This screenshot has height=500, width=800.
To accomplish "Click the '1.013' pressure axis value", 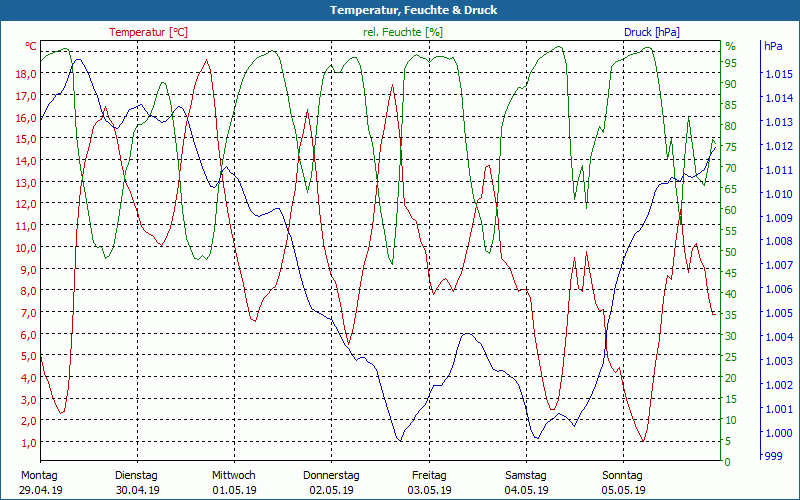I will pos(779,122).
